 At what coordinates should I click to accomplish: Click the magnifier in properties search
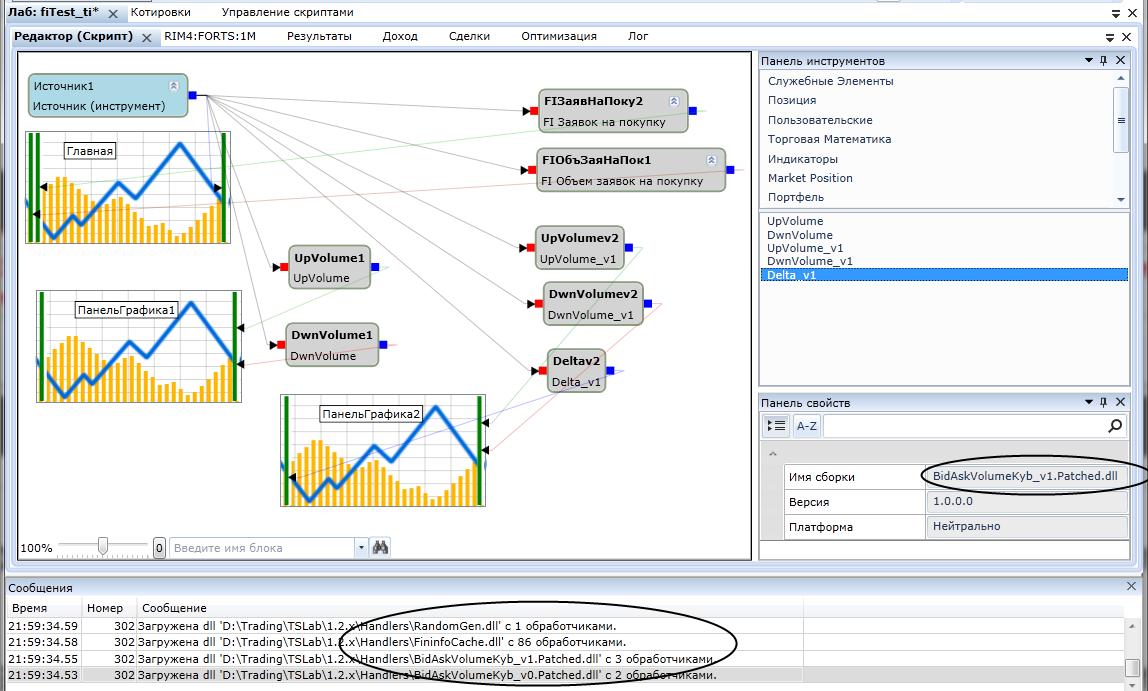click(1115, 426)
